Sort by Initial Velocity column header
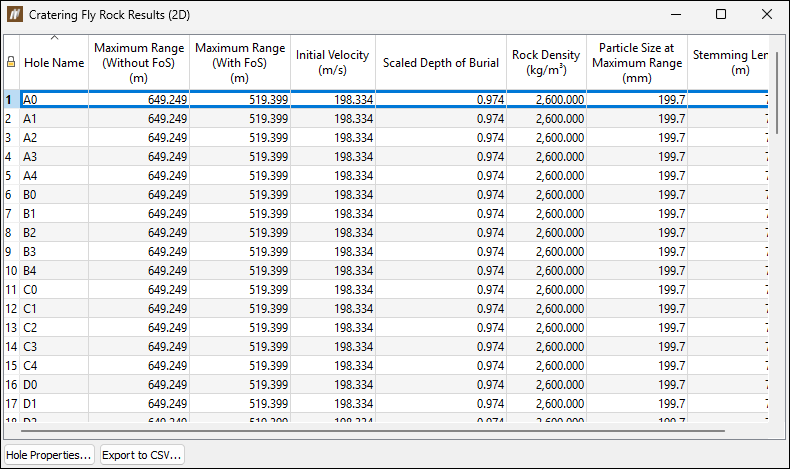The height and width of the screenshot is (469, 790). [x=333, y=62]
